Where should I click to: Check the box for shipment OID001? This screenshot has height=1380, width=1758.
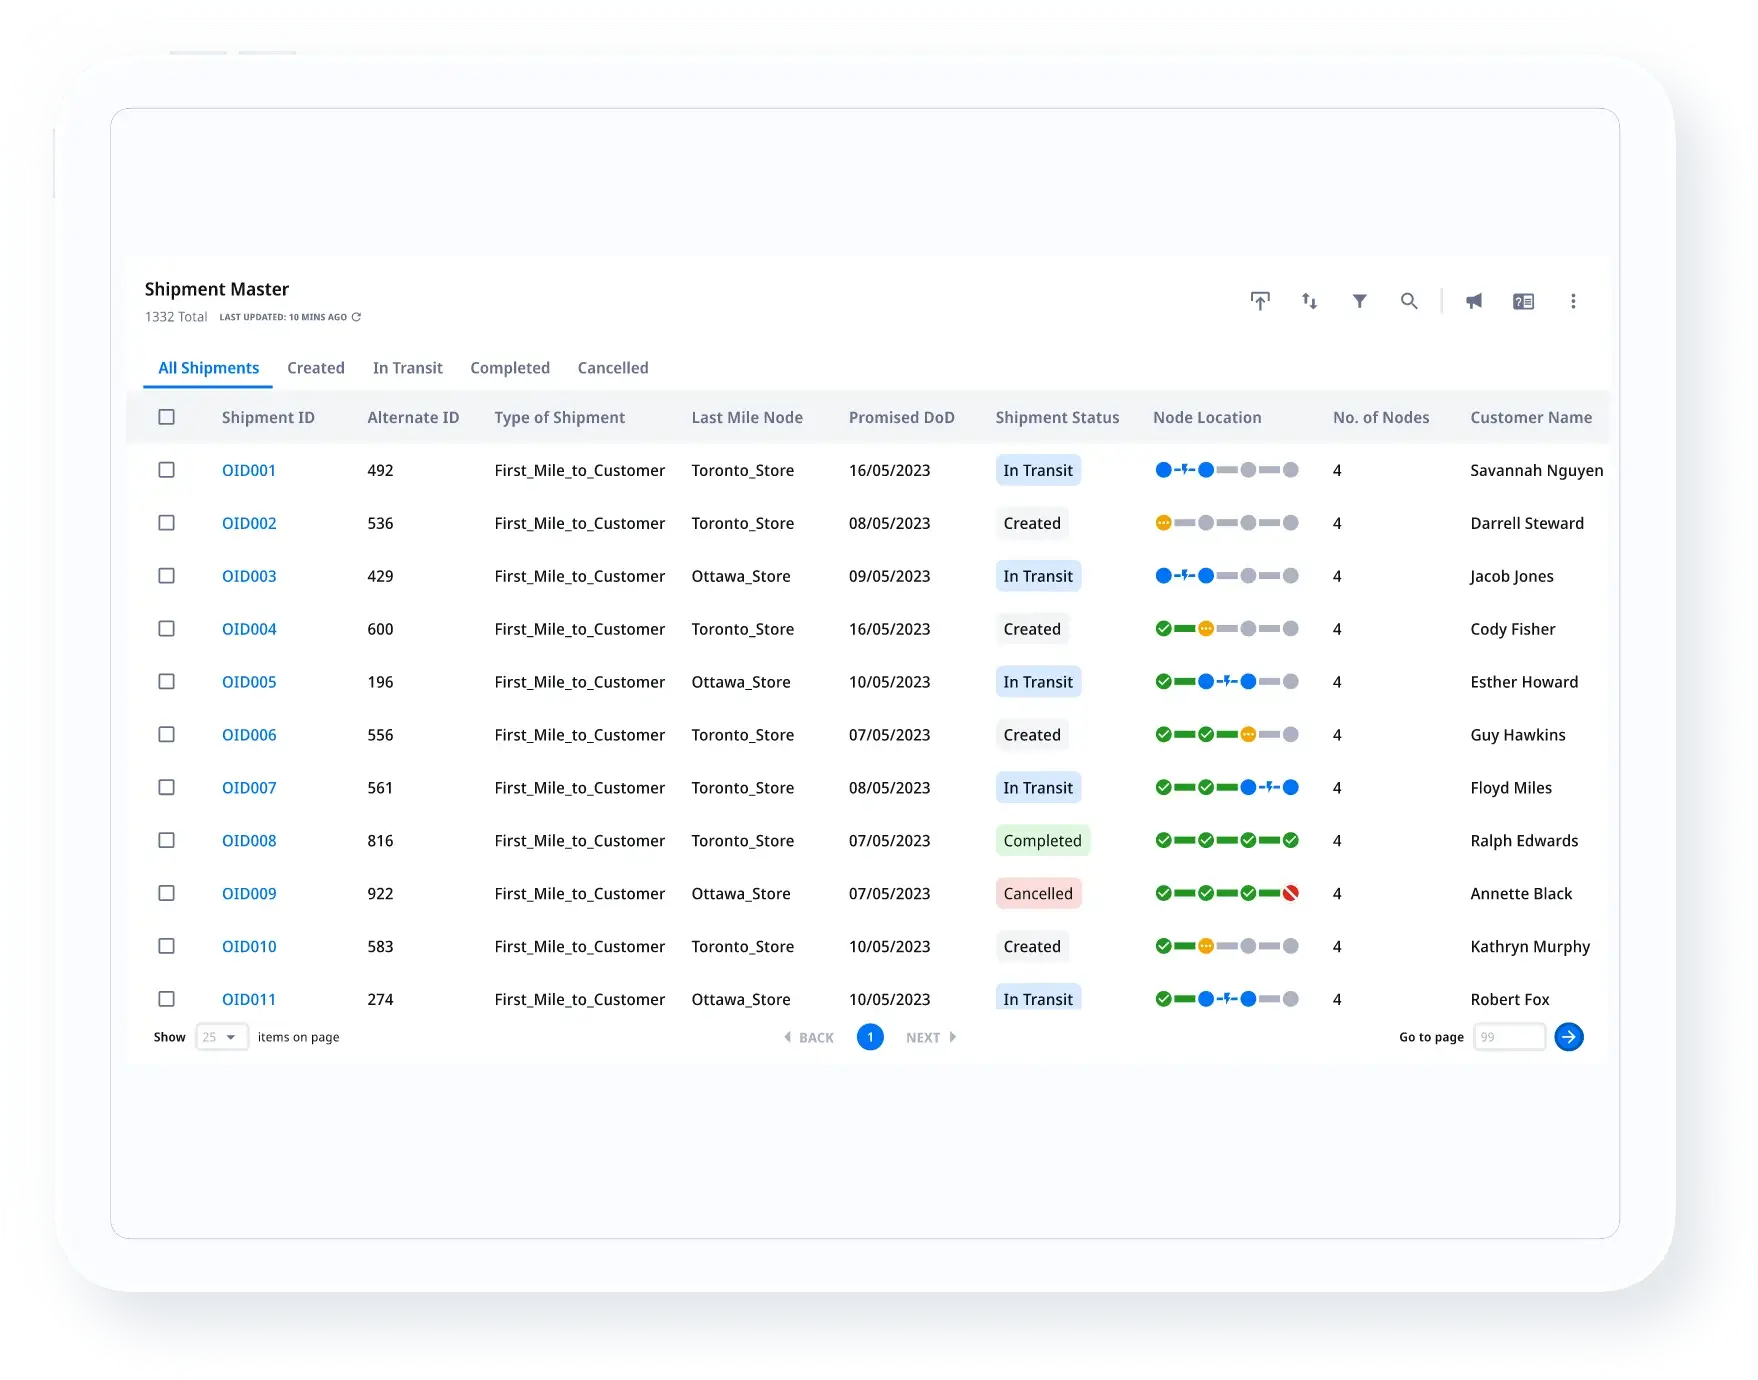tap(167, 470)
